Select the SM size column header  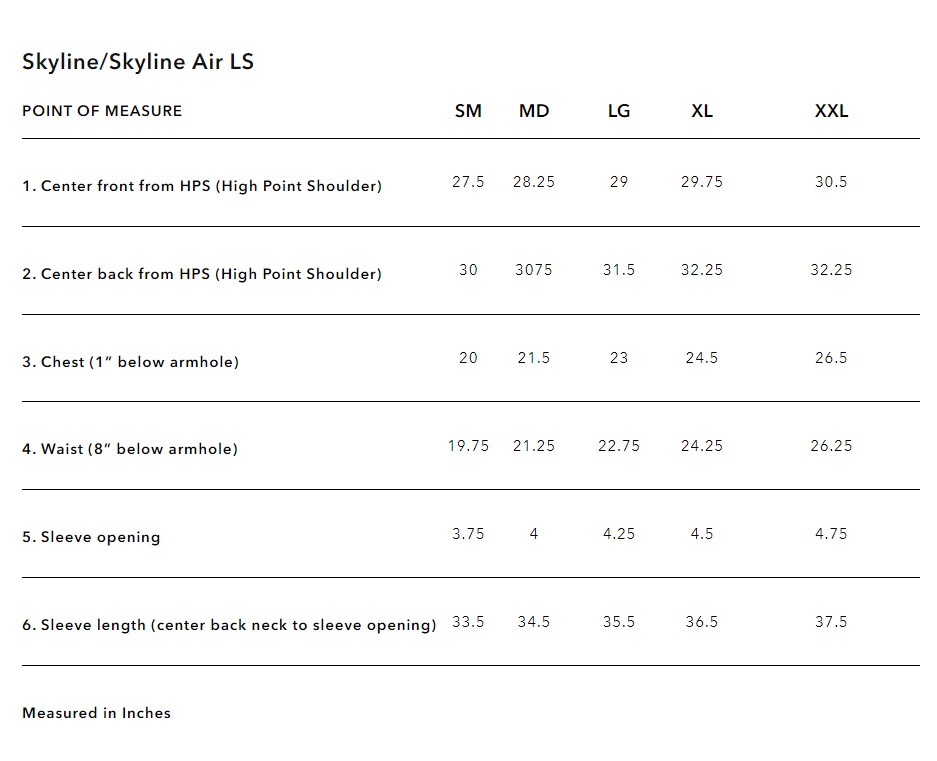(x=468, y=111)
